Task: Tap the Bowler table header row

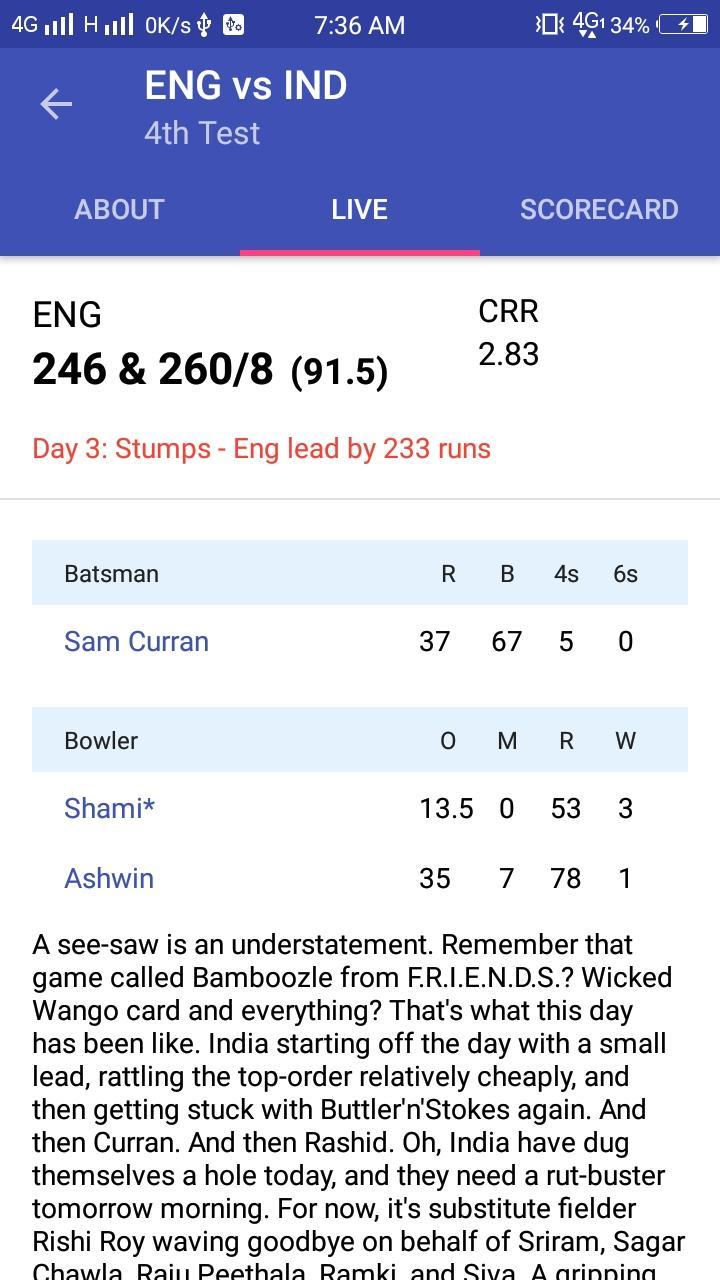Action: (x=360, y=740)
